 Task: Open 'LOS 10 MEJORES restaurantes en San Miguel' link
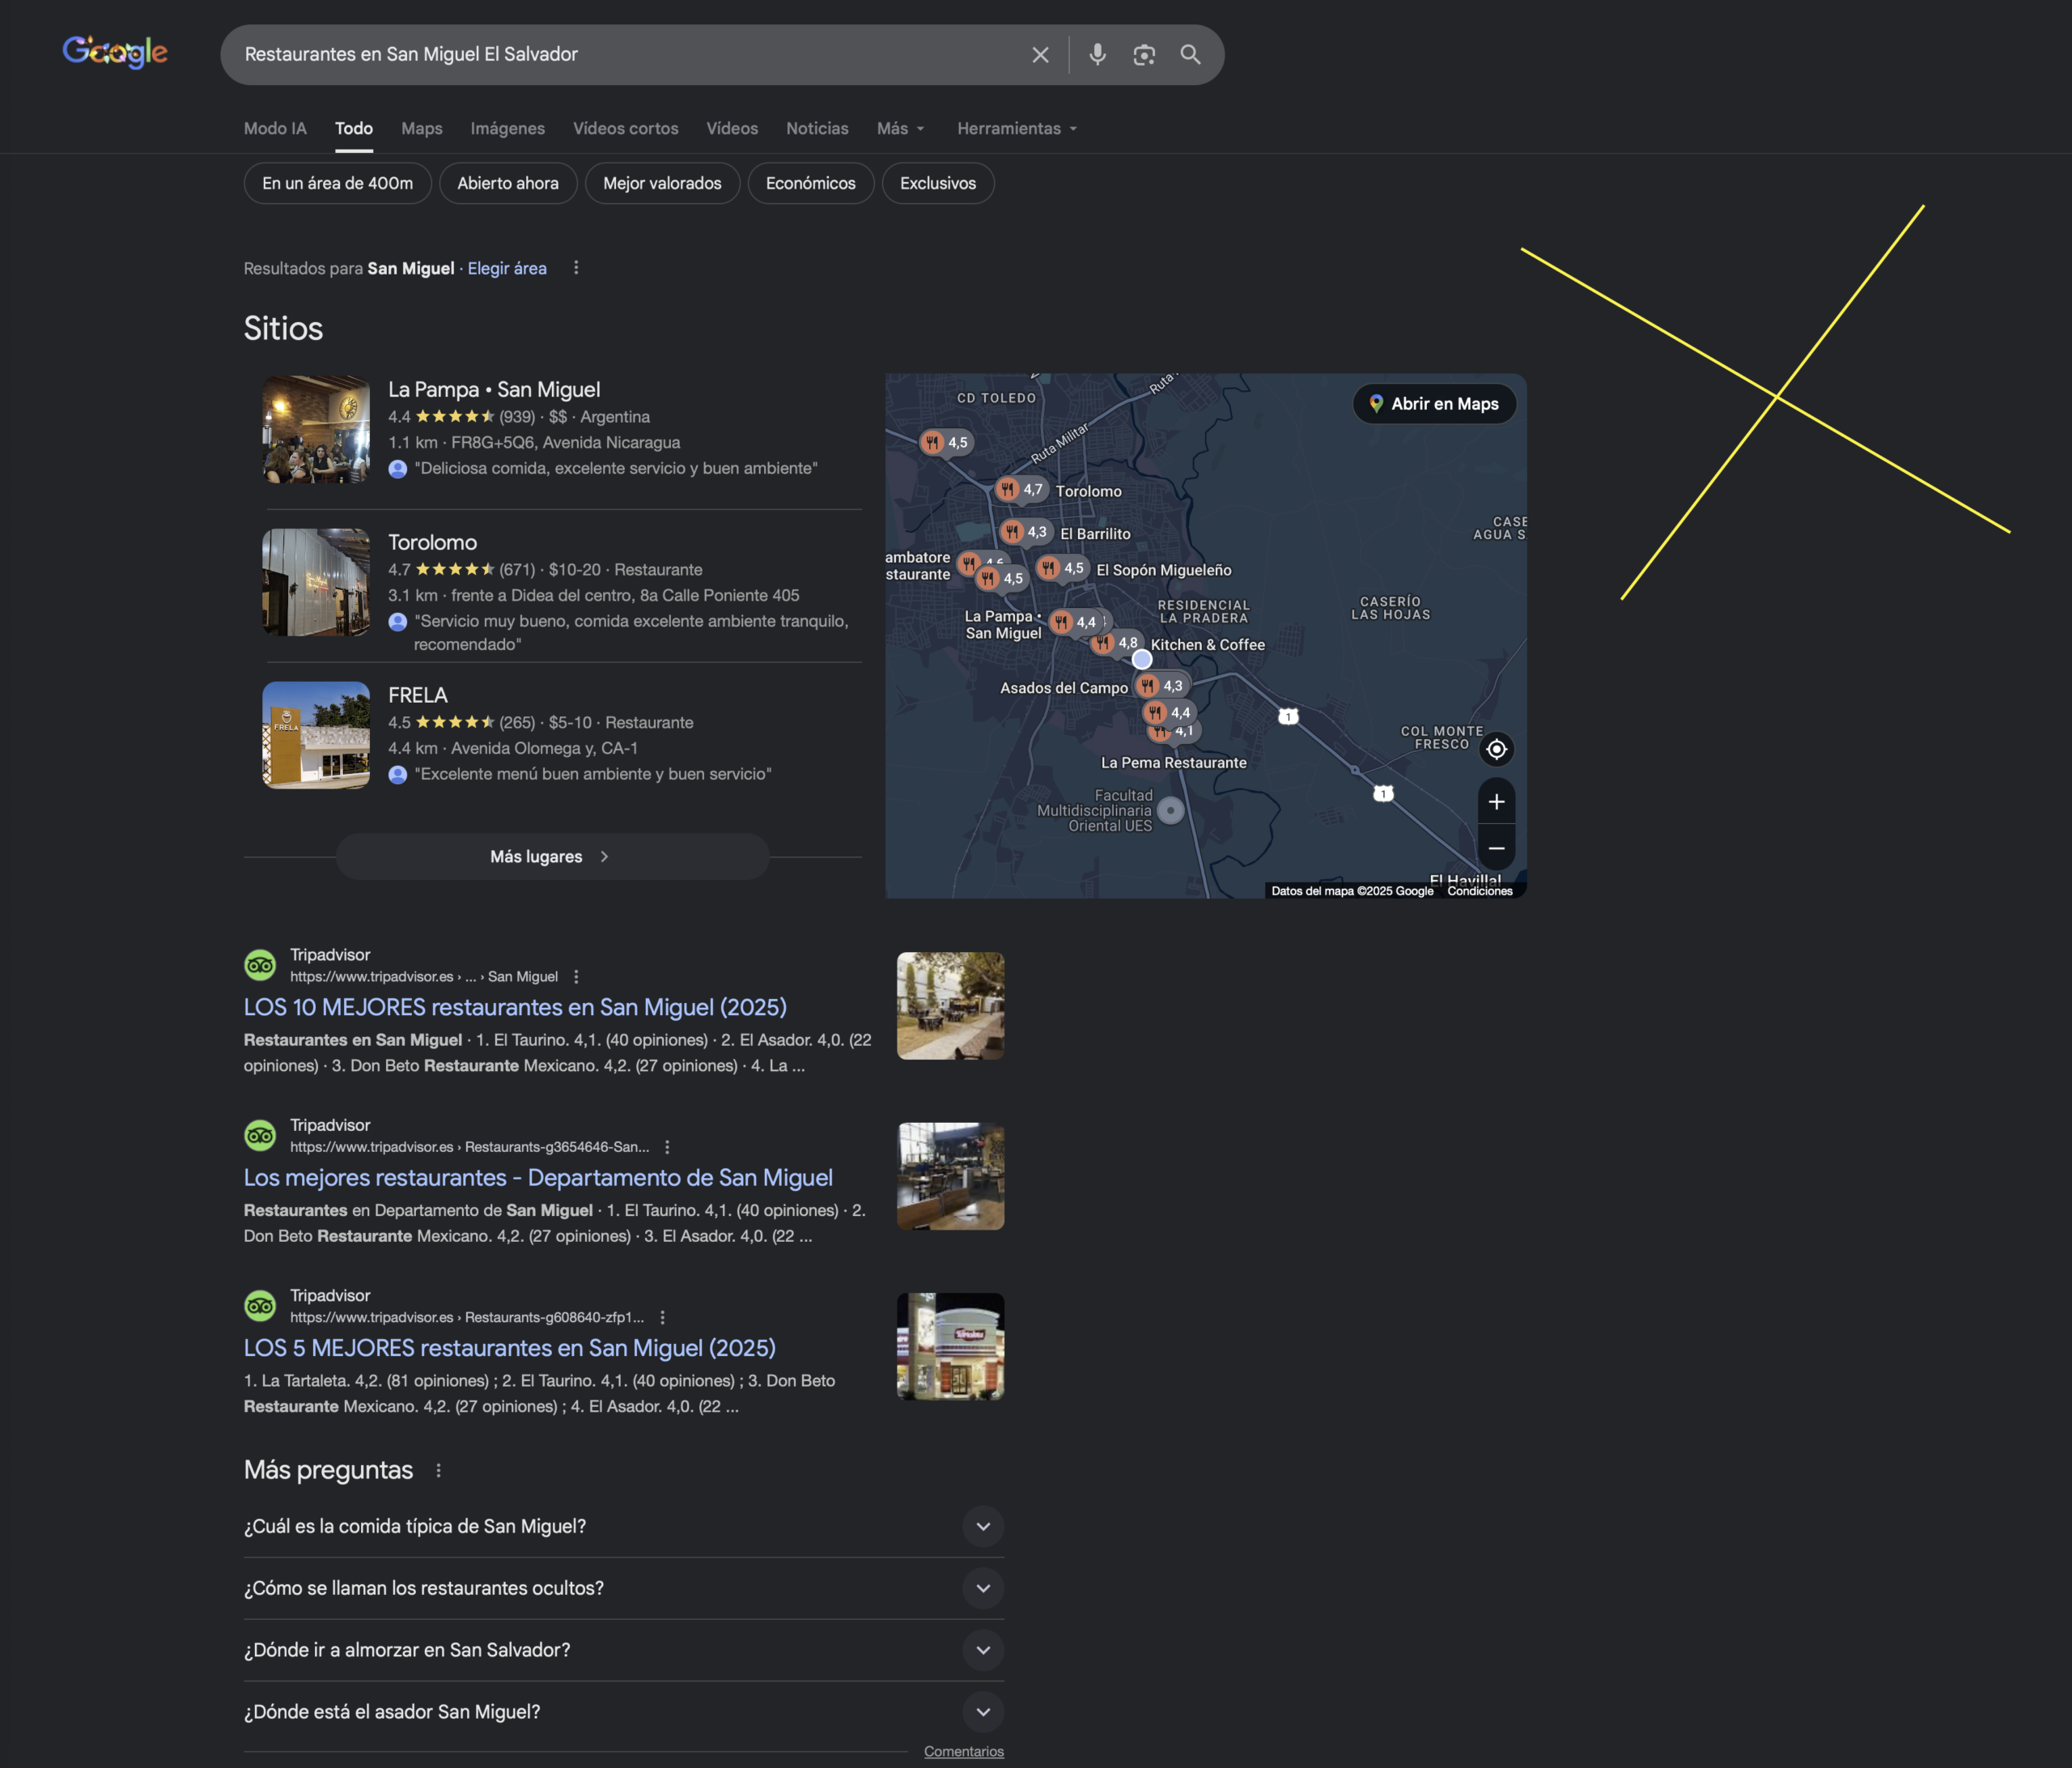click(x=515, y=1007)
